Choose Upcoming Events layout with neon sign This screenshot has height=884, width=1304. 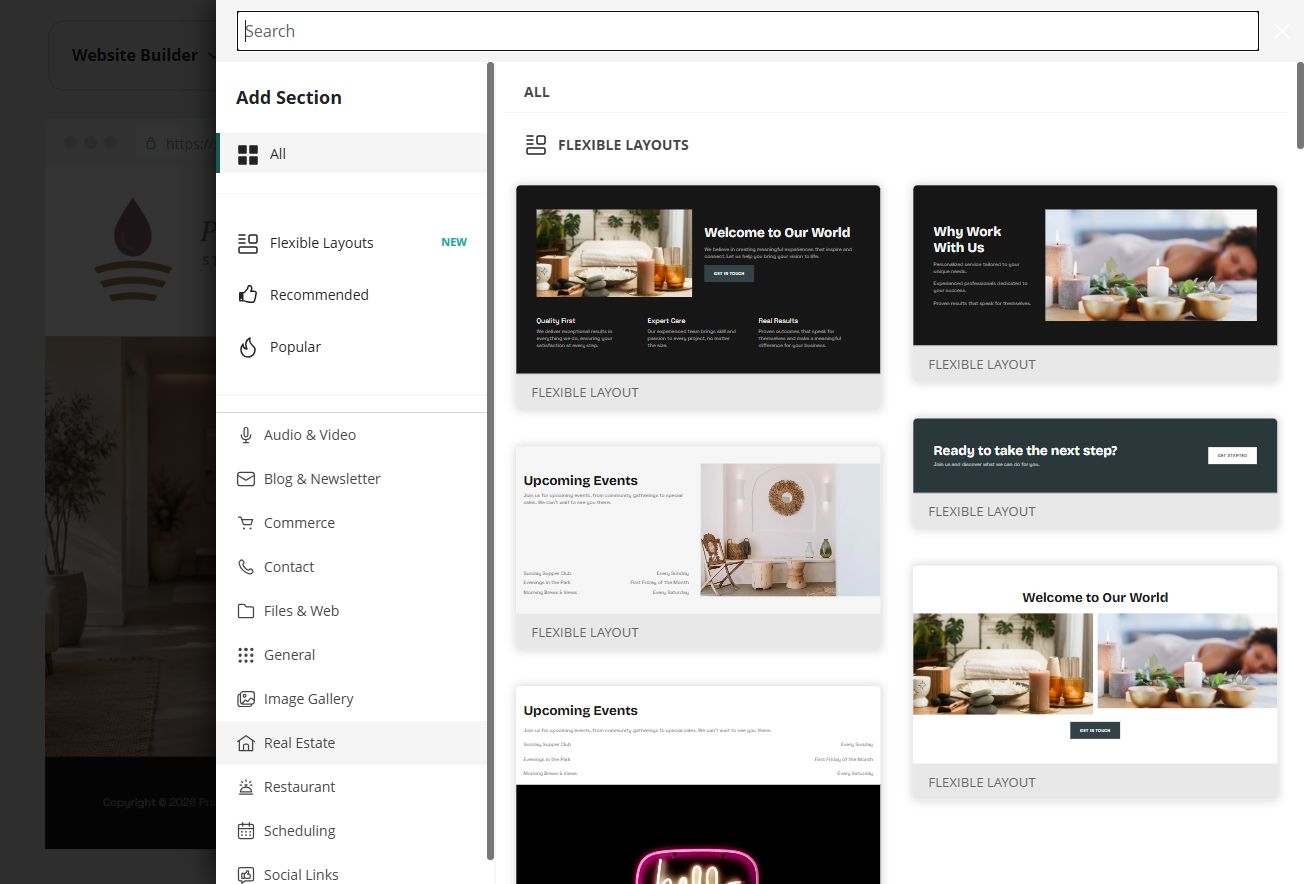point(698,784)
